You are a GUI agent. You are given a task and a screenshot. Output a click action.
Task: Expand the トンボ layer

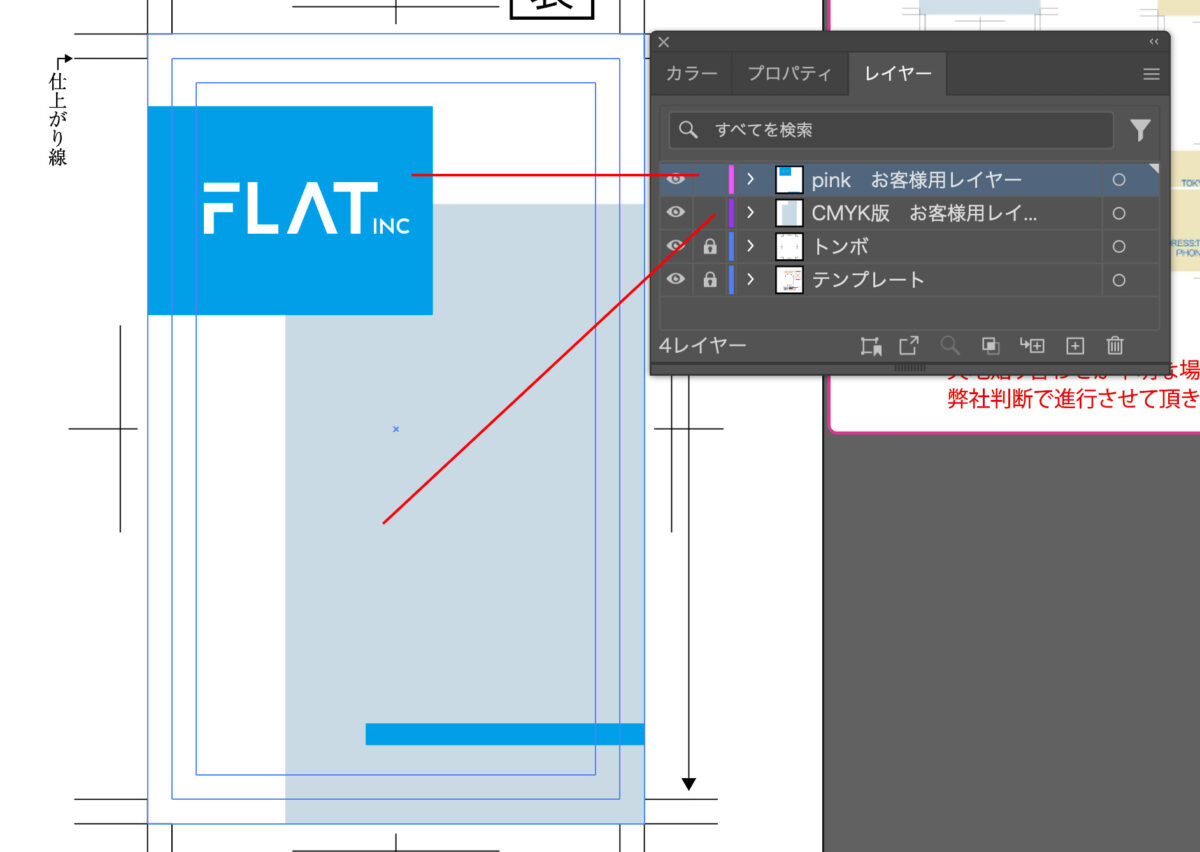point(750,246)
